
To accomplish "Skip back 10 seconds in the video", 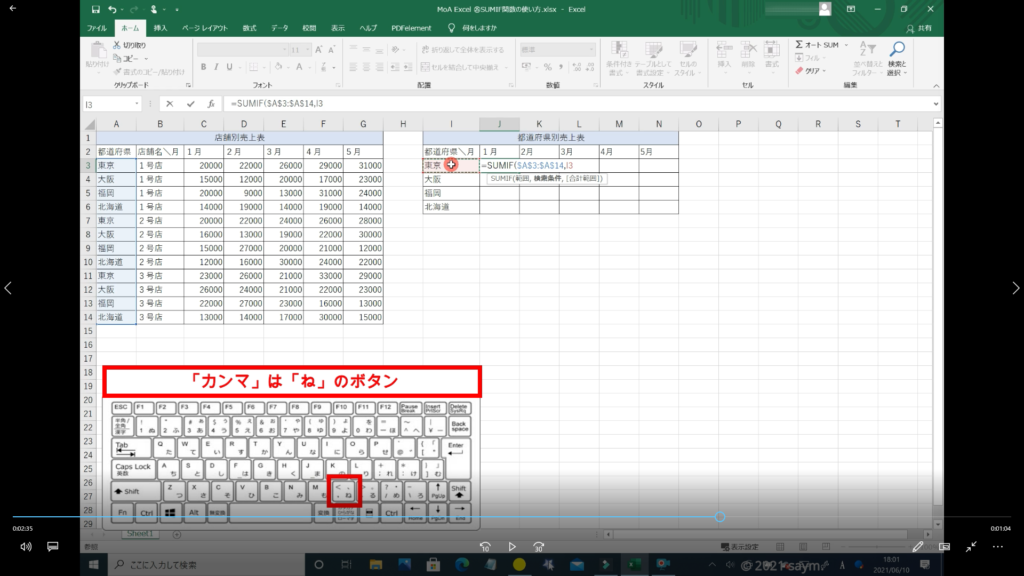I will 485,547.
